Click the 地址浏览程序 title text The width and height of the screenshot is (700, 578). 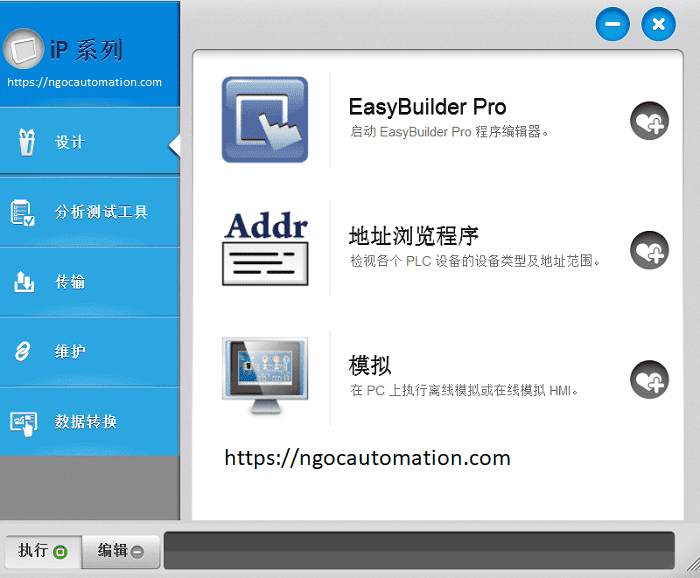(x=413, y=236)
